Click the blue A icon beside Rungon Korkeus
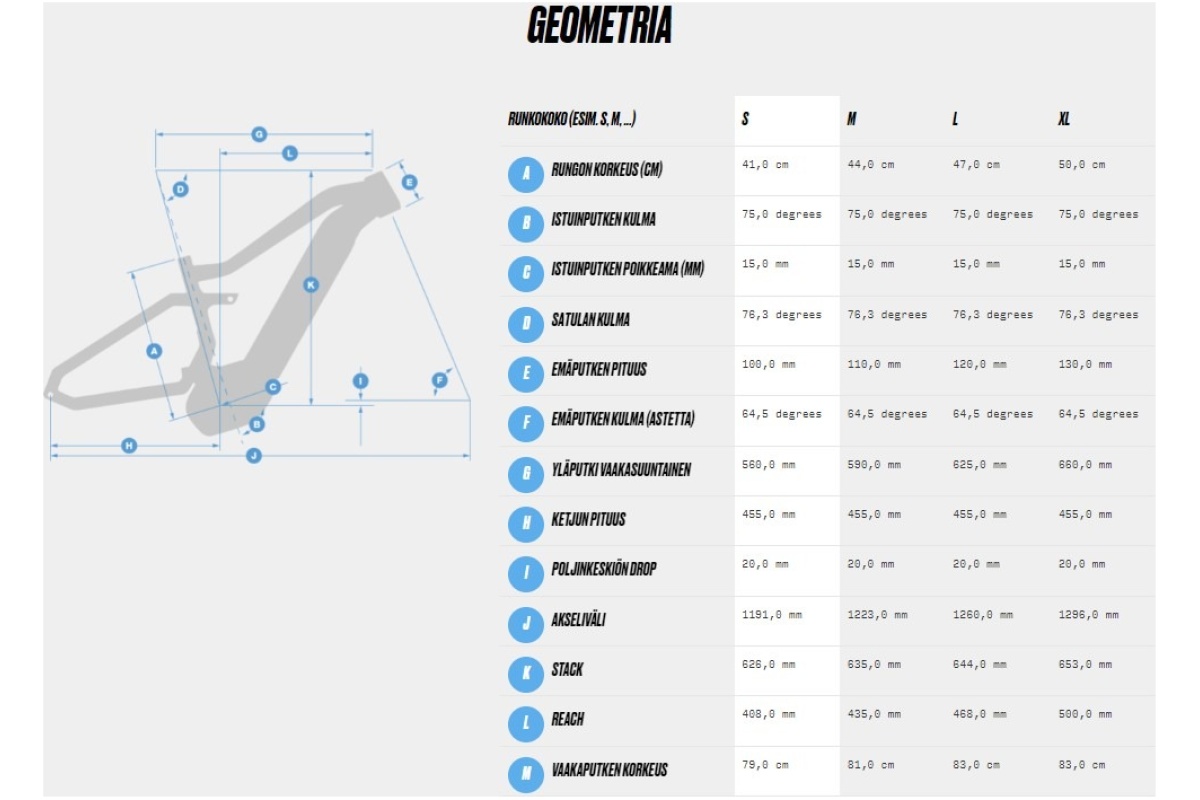This screenshot has height=800, width=1200. (526, 174)
